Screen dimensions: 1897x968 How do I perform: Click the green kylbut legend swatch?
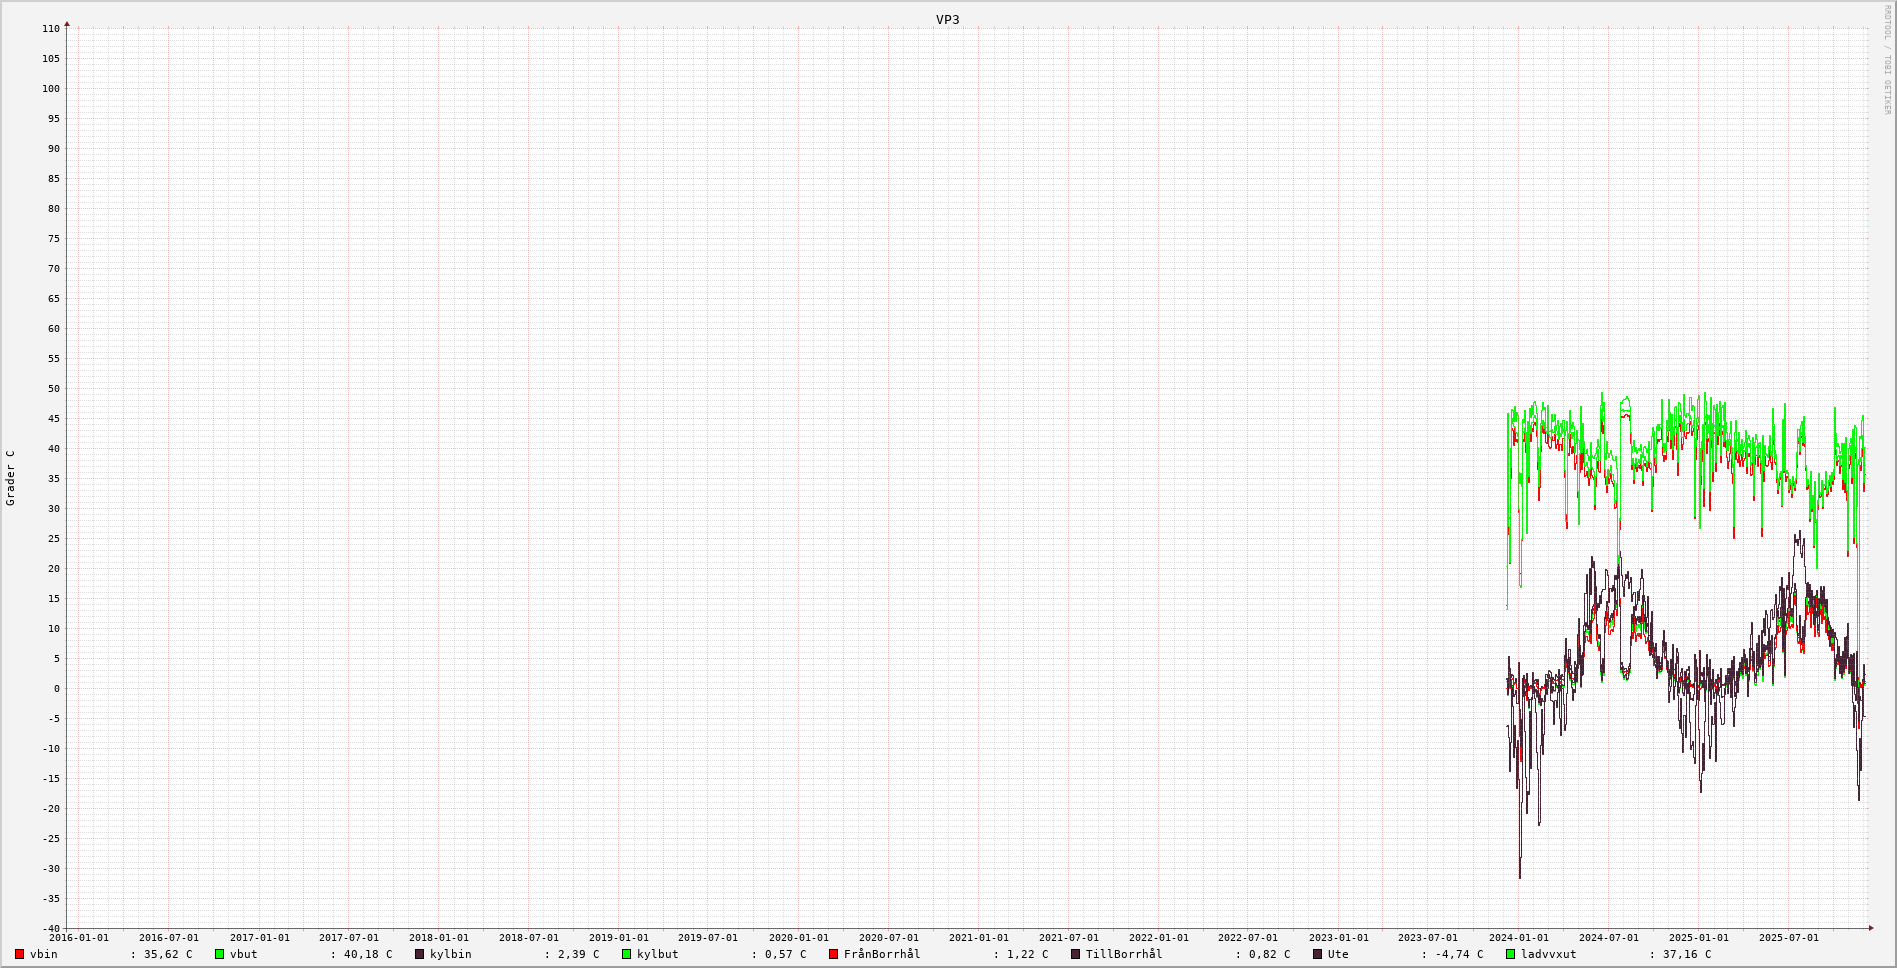[626, 954]
